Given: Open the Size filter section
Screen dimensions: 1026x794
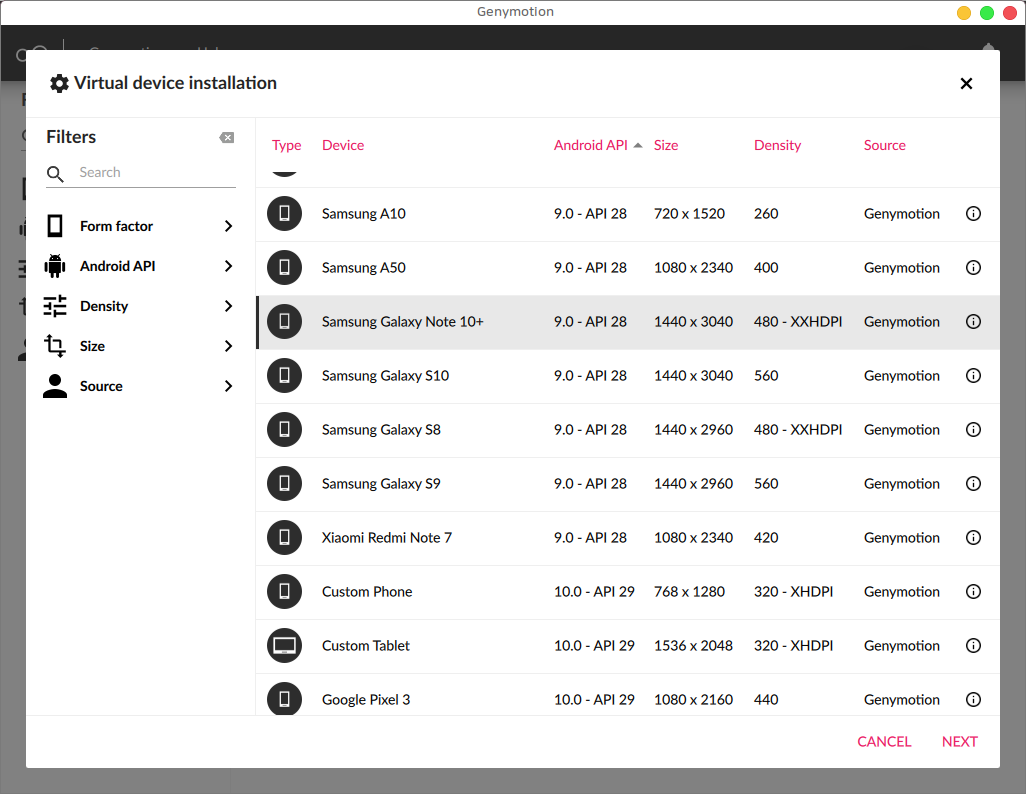Looking at the screenshot, I should (140, 346).
